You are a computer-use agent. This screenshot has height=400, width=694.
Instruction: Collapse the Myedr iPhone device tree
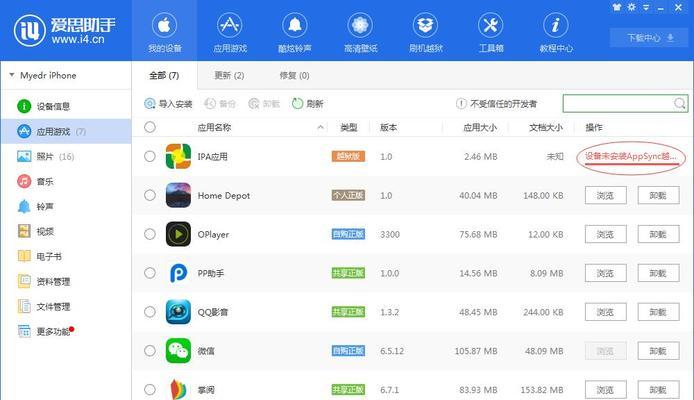pos(12,75)
